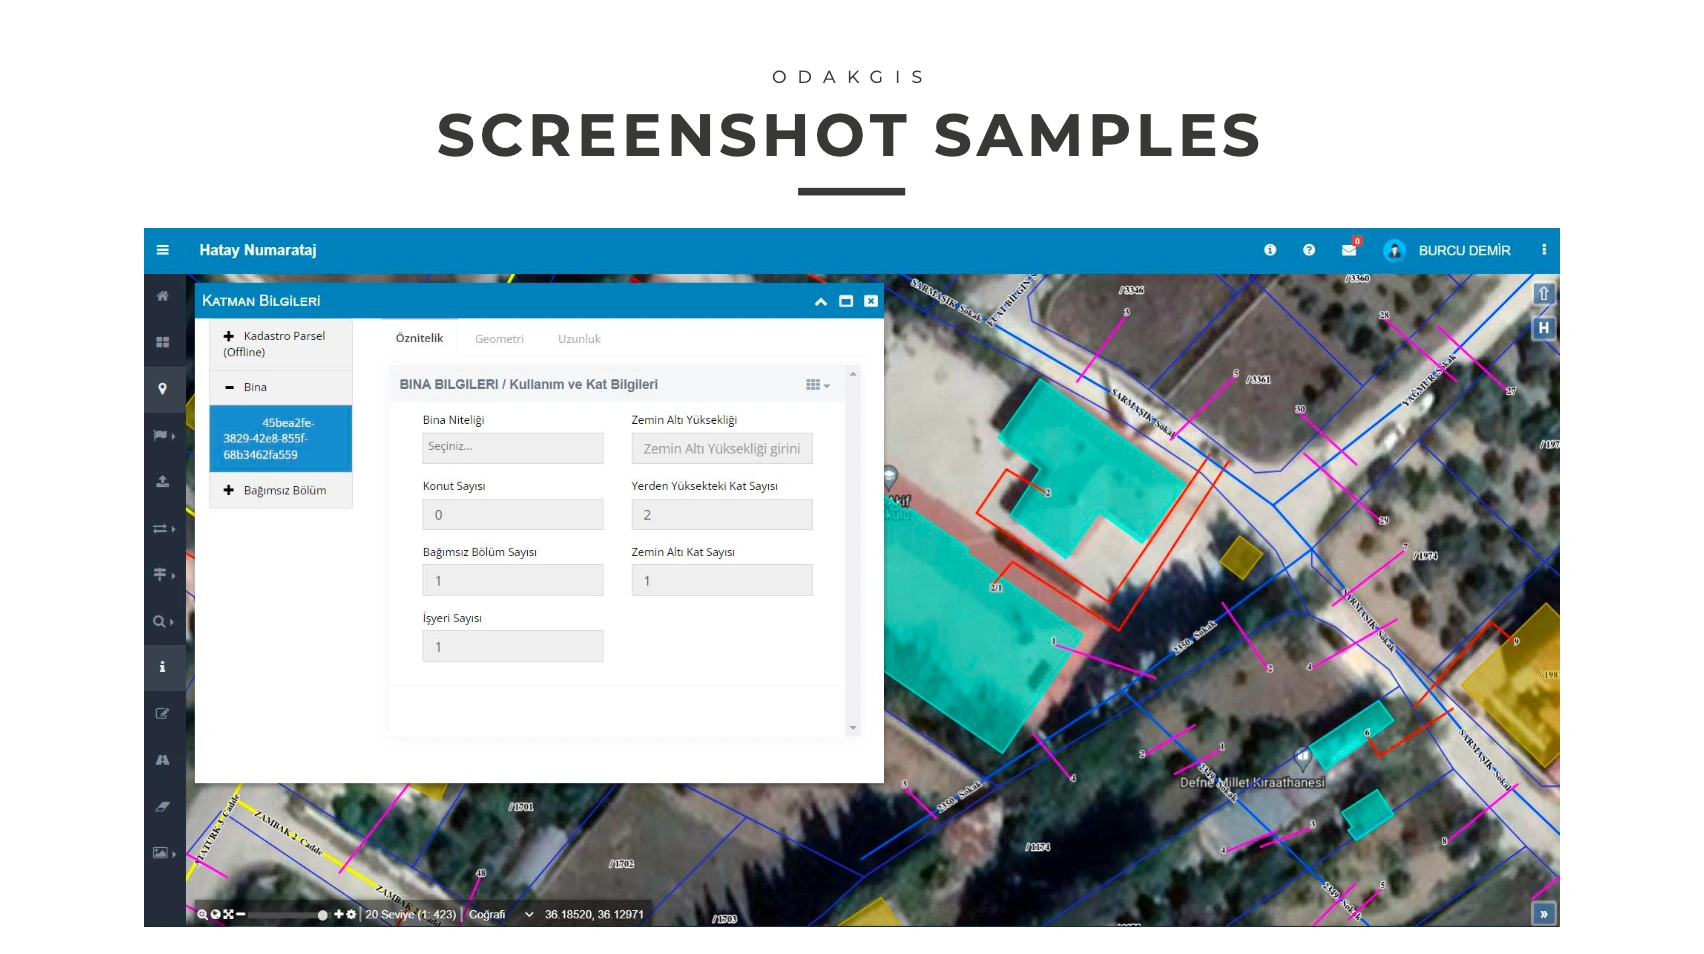The width and height of the screenshot is (1704, 954).
Task: Expand the Kadastro Parsel (Offline) layer
Action: pos(229,336)
